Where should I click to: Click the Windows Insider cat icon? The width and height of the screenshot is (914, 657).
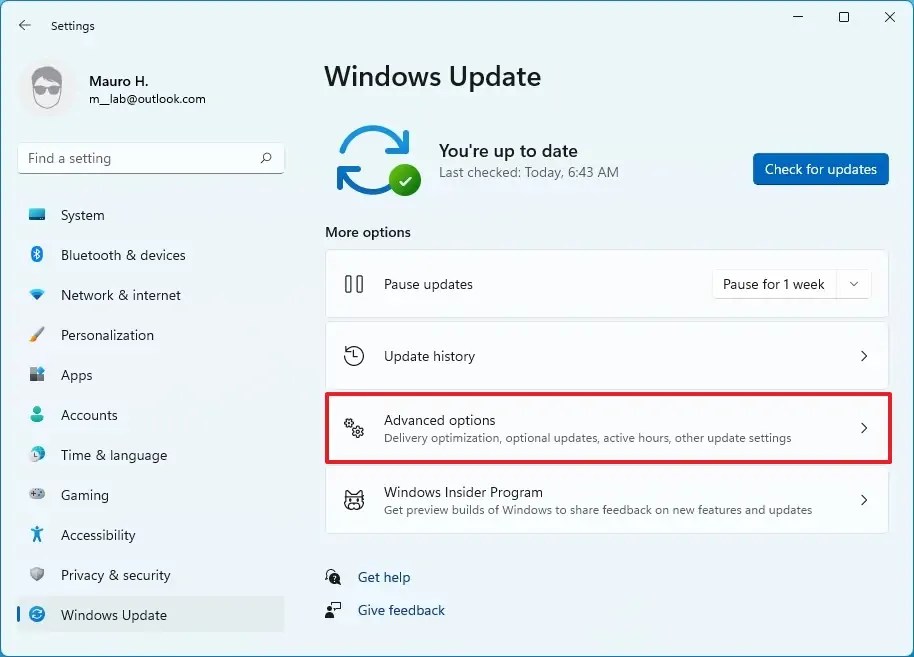point(354,500)
